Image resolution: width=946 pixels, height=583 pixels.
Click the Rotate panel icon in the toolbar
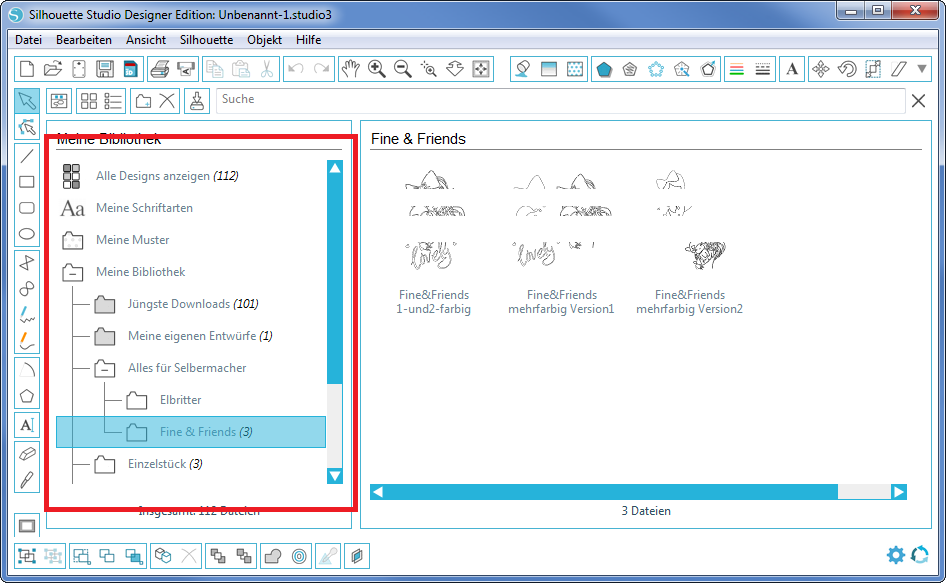(849, 69)
